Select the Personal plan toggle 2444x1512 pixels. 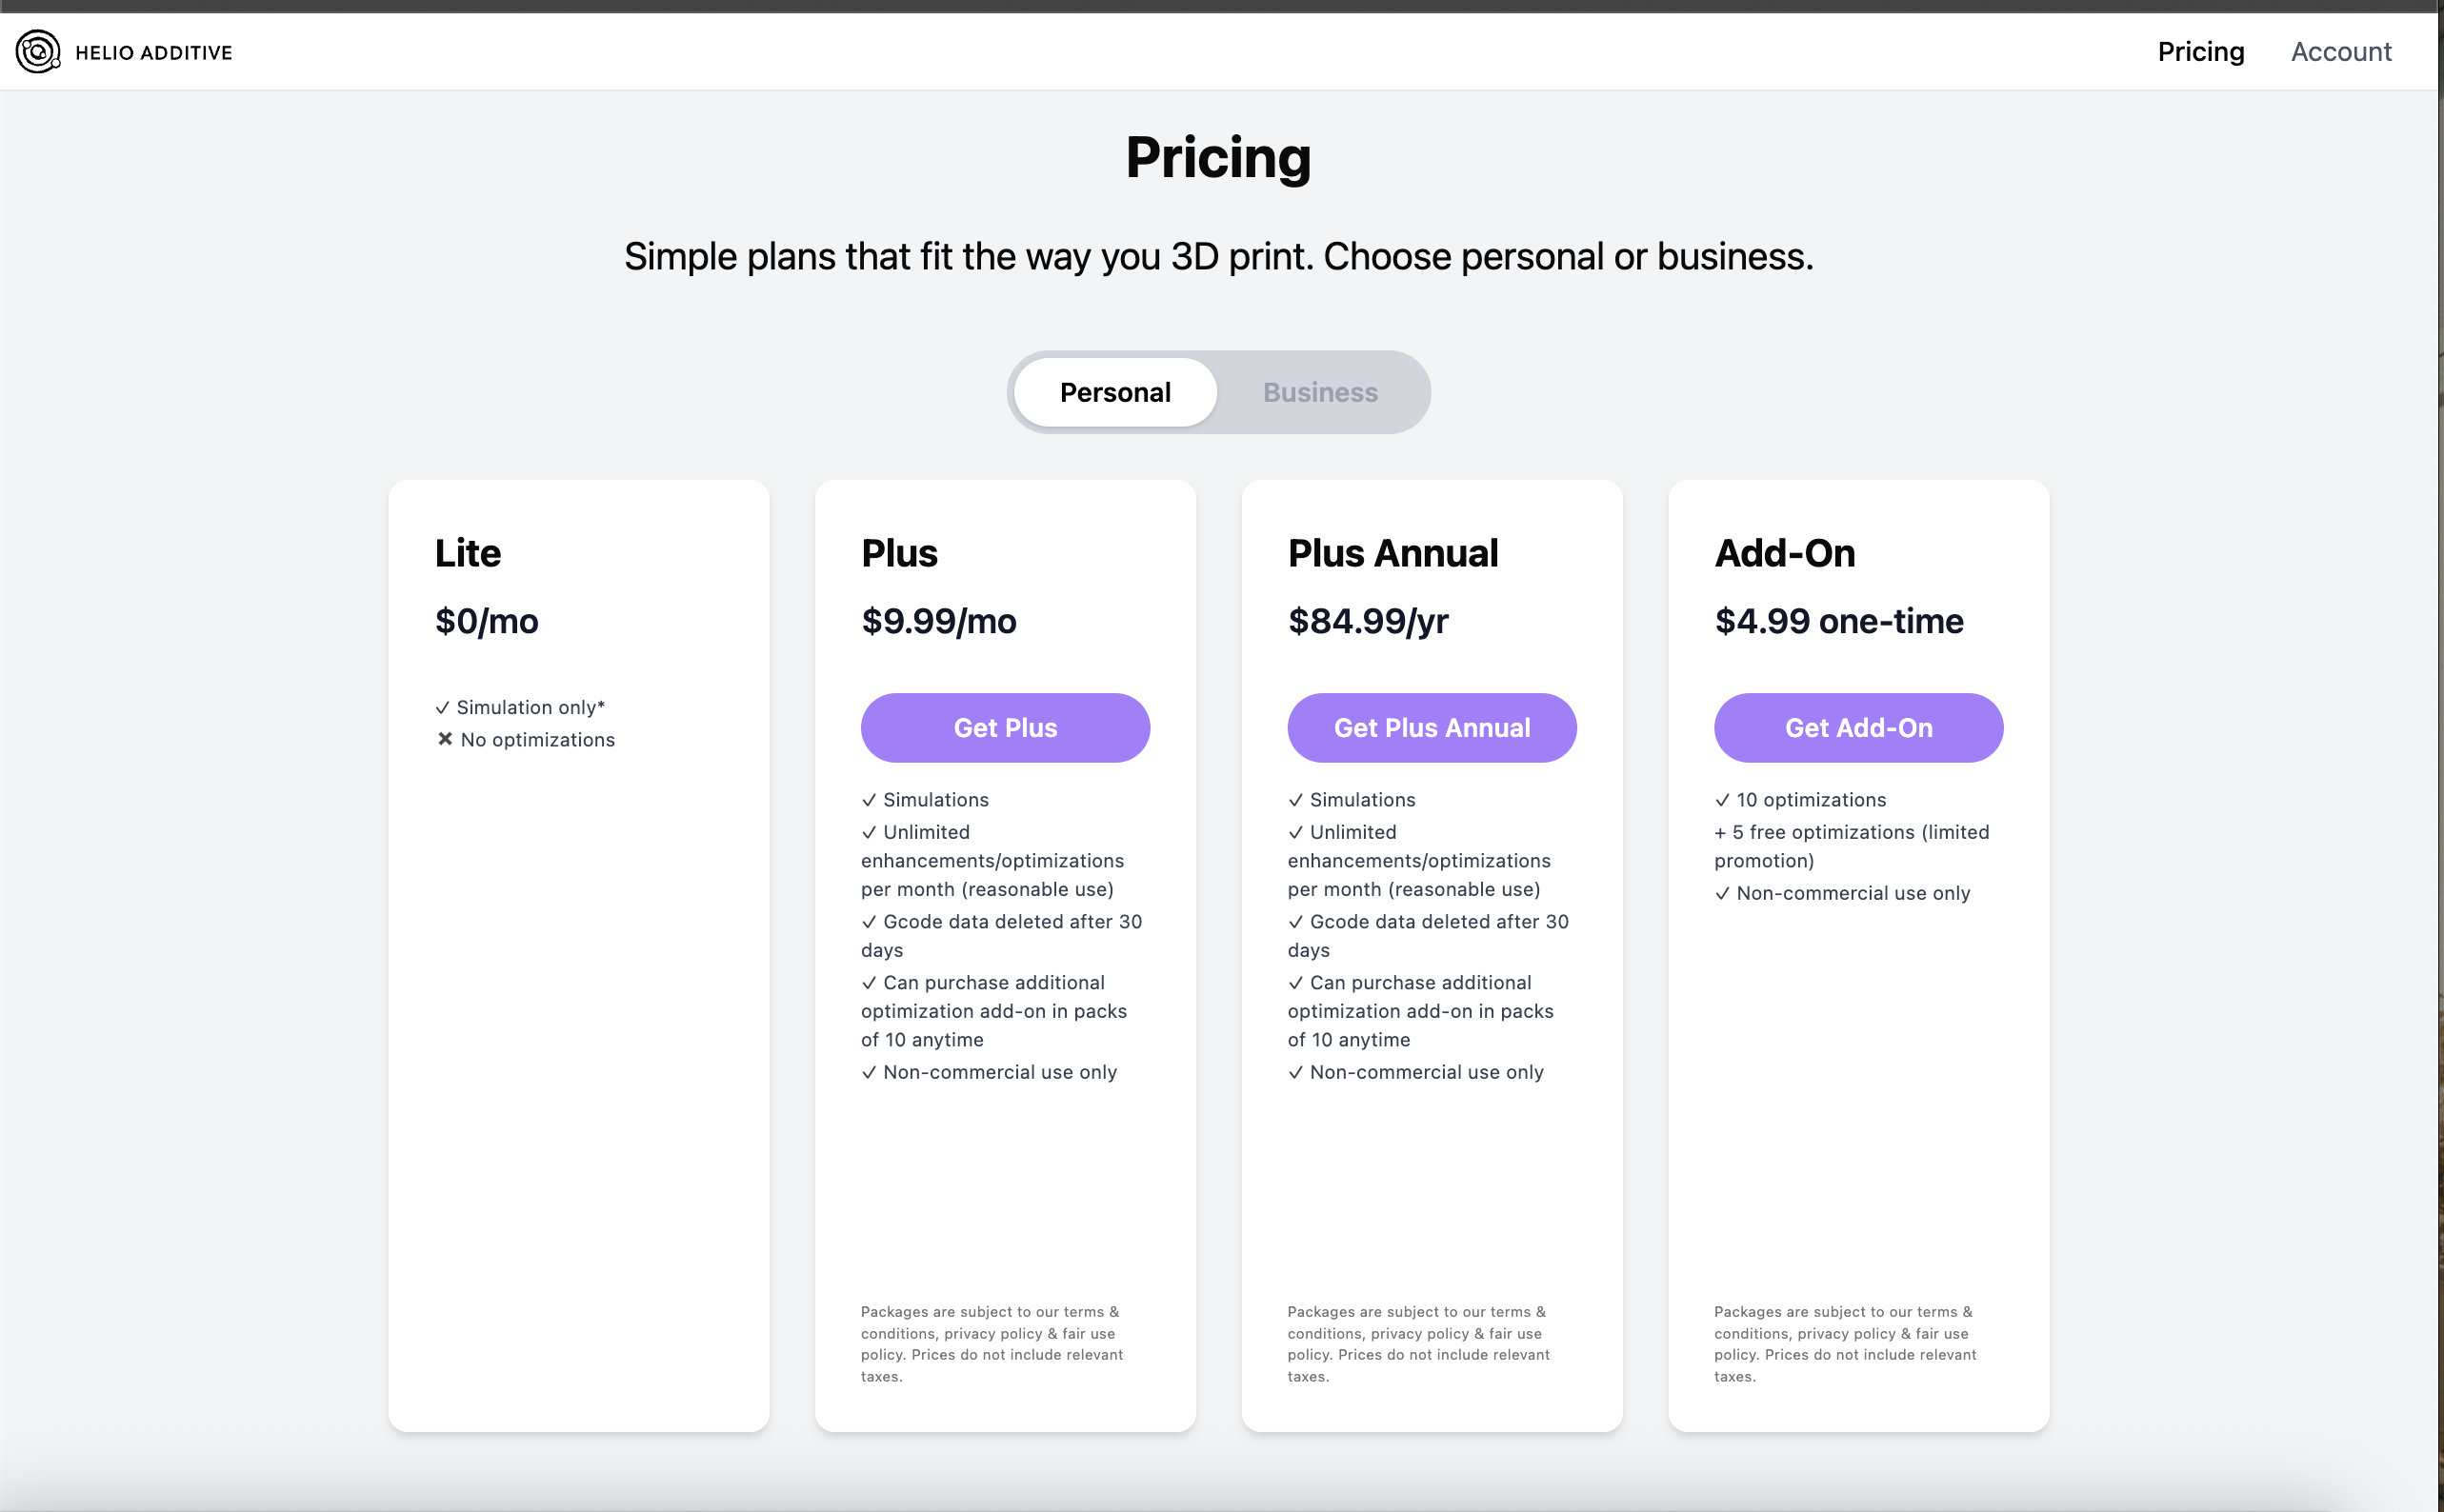tap(1114, 392)
